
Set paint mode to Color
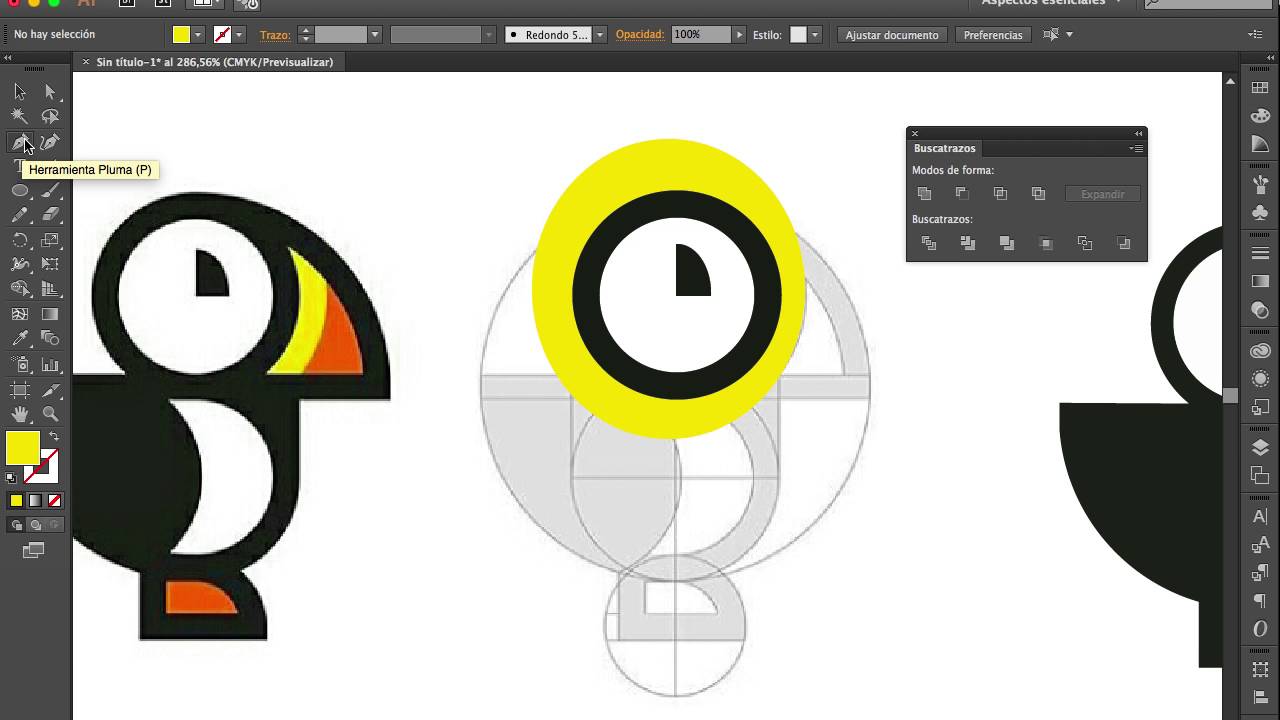tap(16, 501)
